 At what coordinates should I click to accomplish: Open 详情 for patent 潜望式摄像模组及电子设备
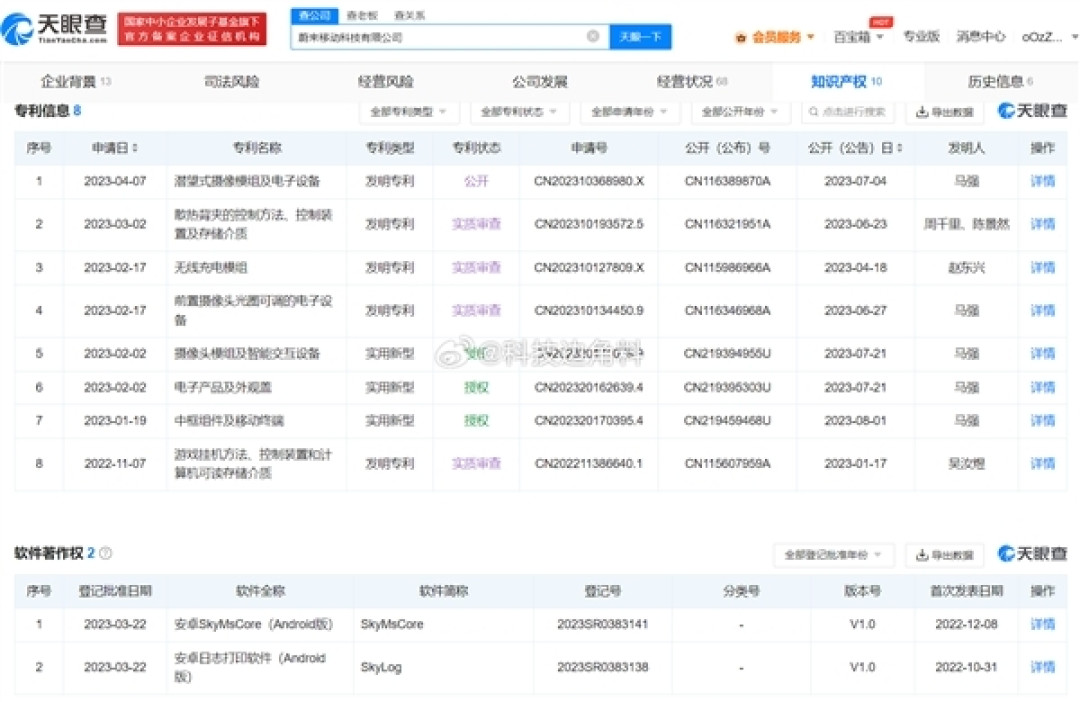click(1042, 181)
